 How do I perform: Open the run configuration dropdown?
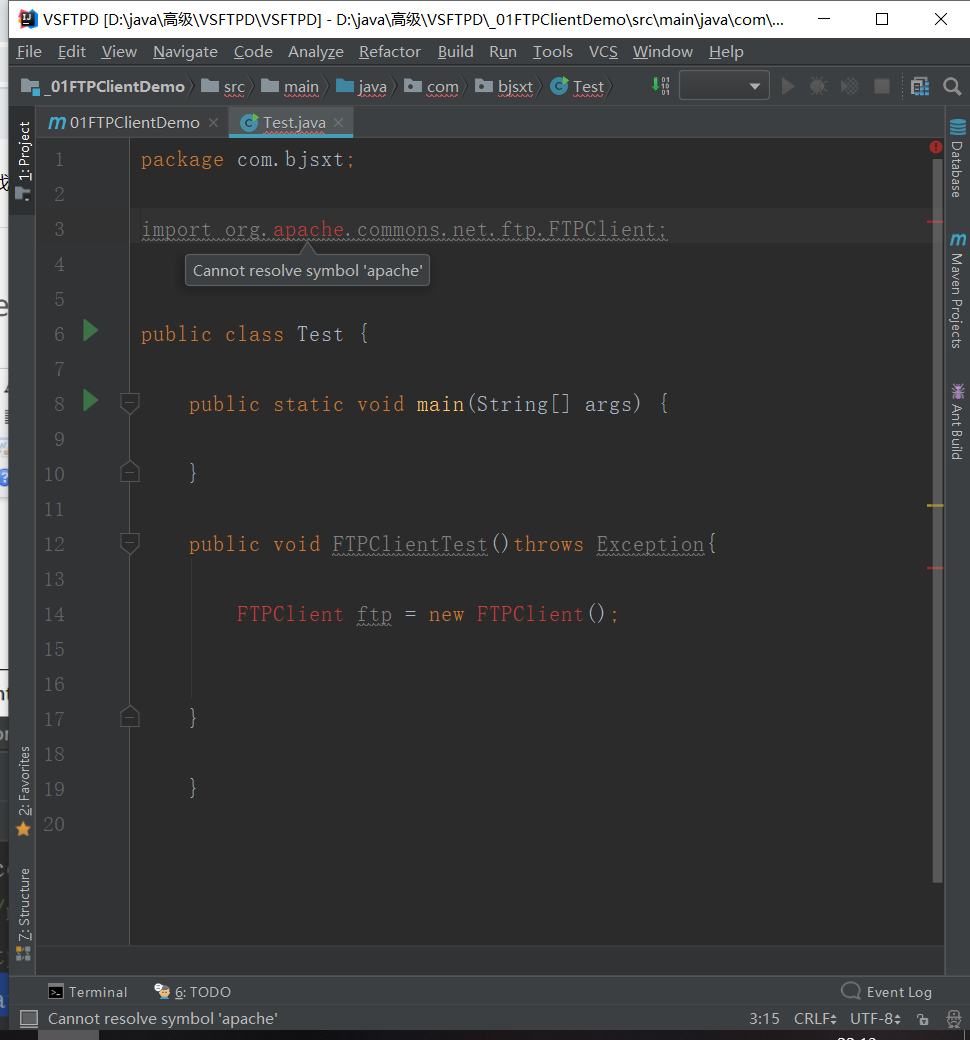[x=724, y=86]
